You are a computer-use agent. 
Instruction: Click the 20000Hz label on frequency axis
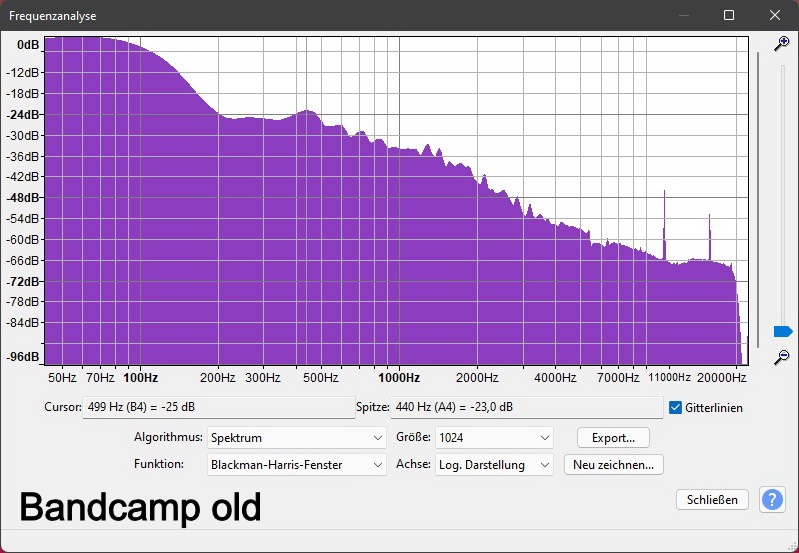pyautogui.click(x=722, y=378)
